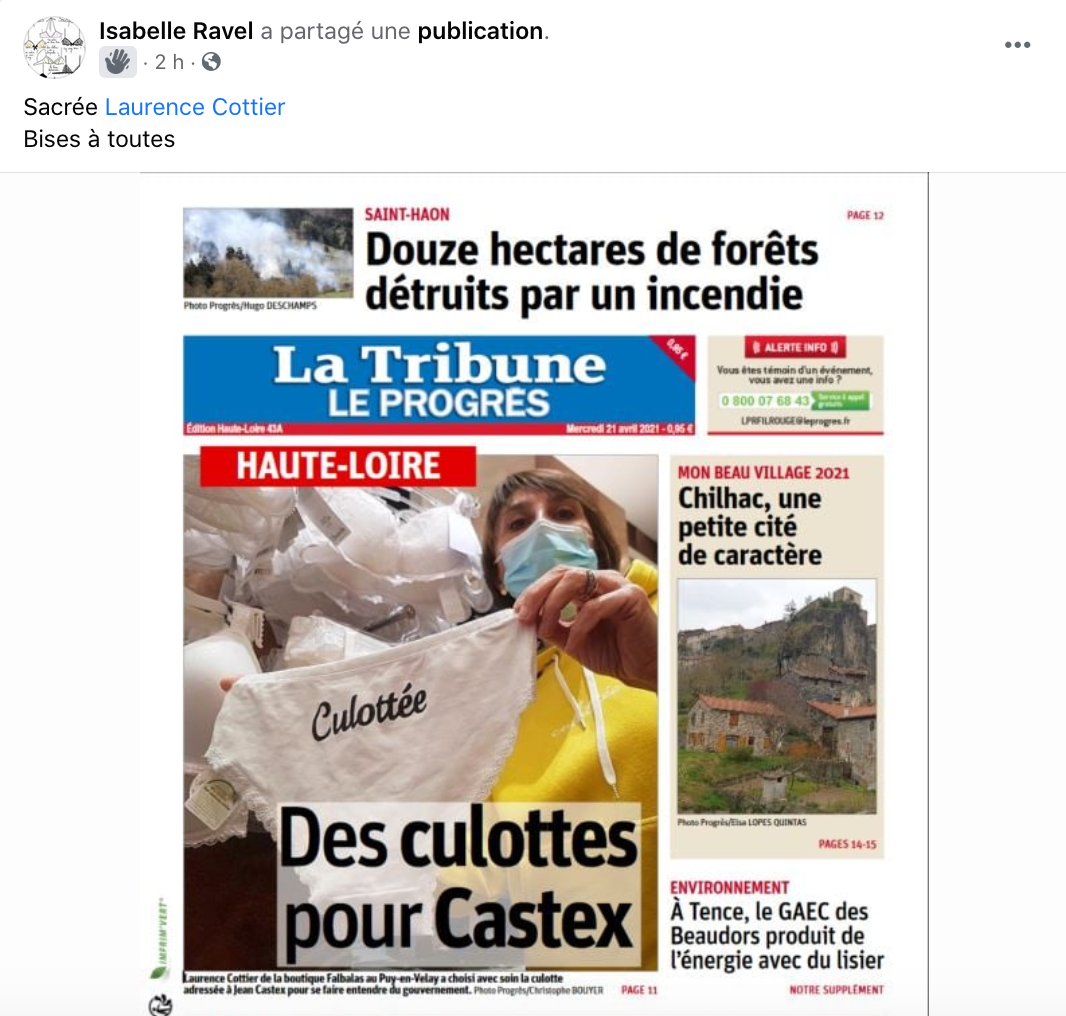Click the globe public audience icon
Viewport: 1066px width, 1016px height.
(211, 62)
